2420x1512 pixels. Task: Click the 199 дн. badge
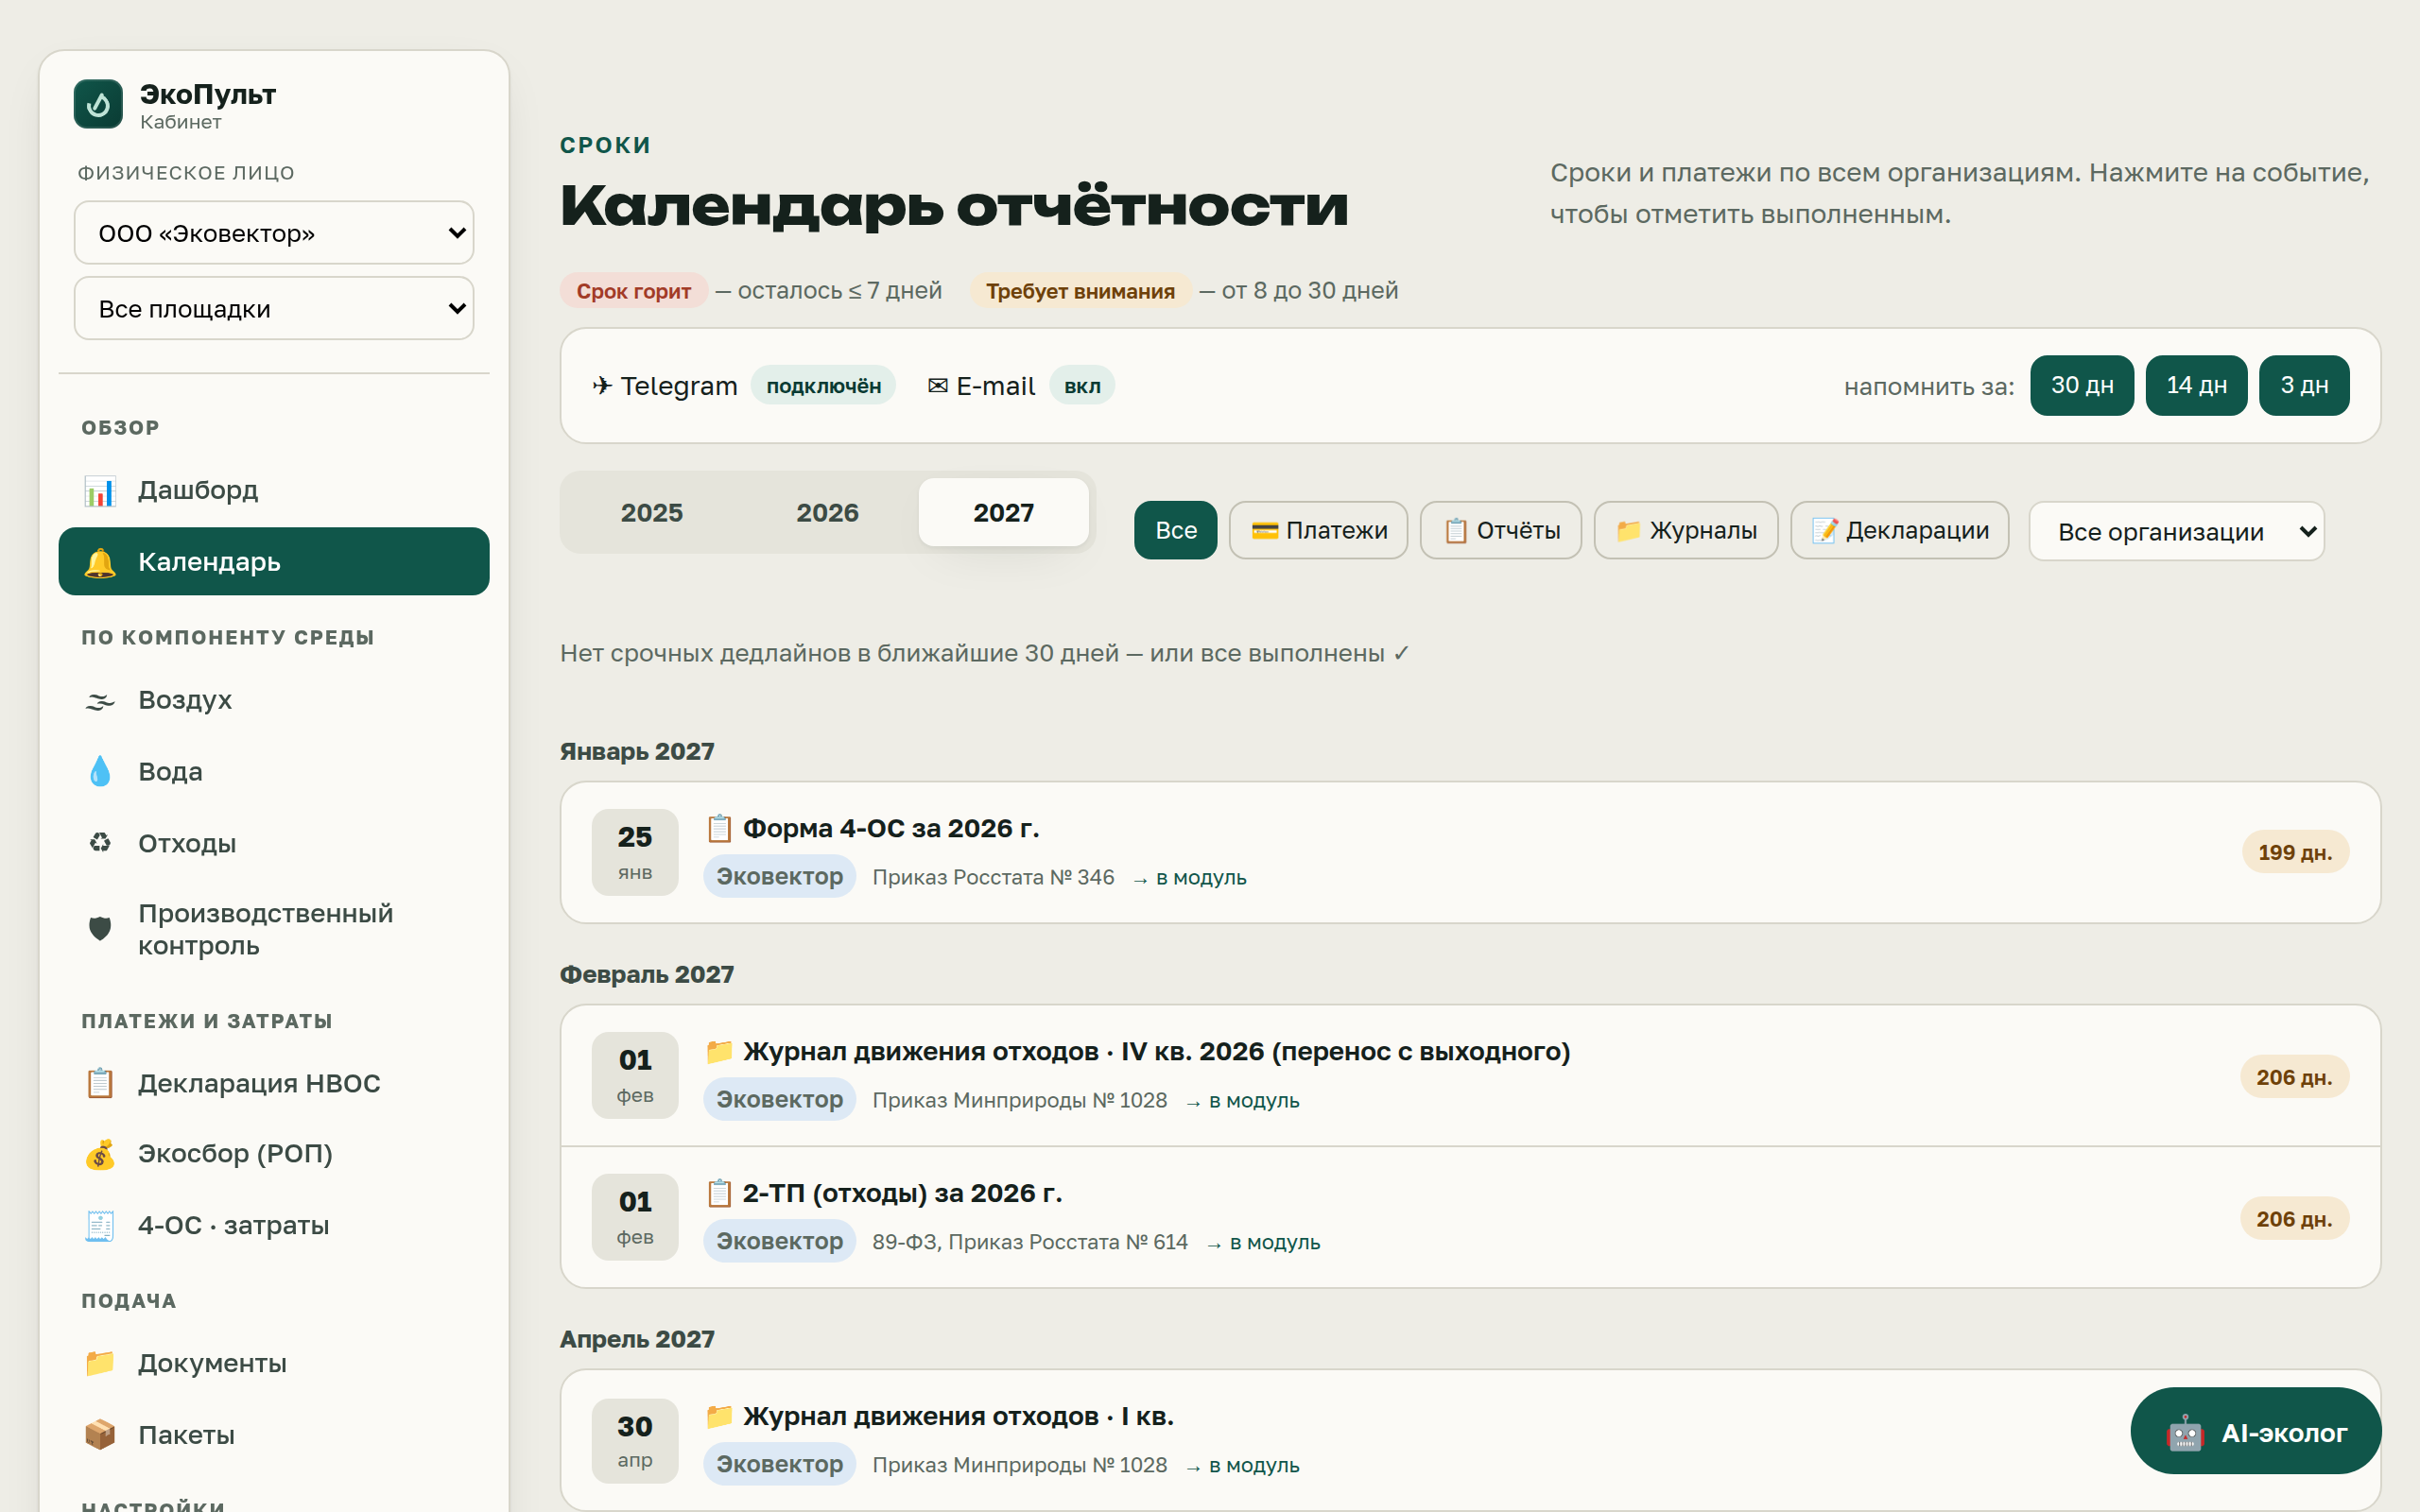2294,853
